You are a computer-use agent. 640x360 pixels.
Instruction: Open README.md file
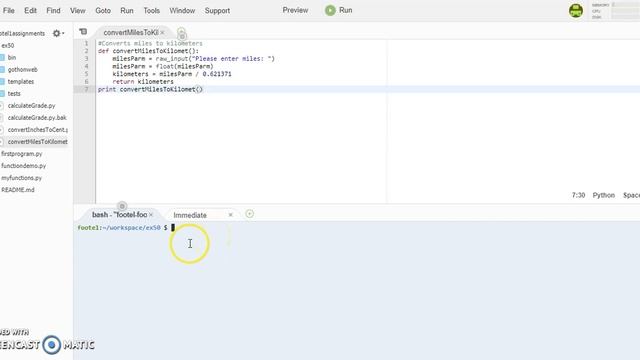[x=18, y=190]
